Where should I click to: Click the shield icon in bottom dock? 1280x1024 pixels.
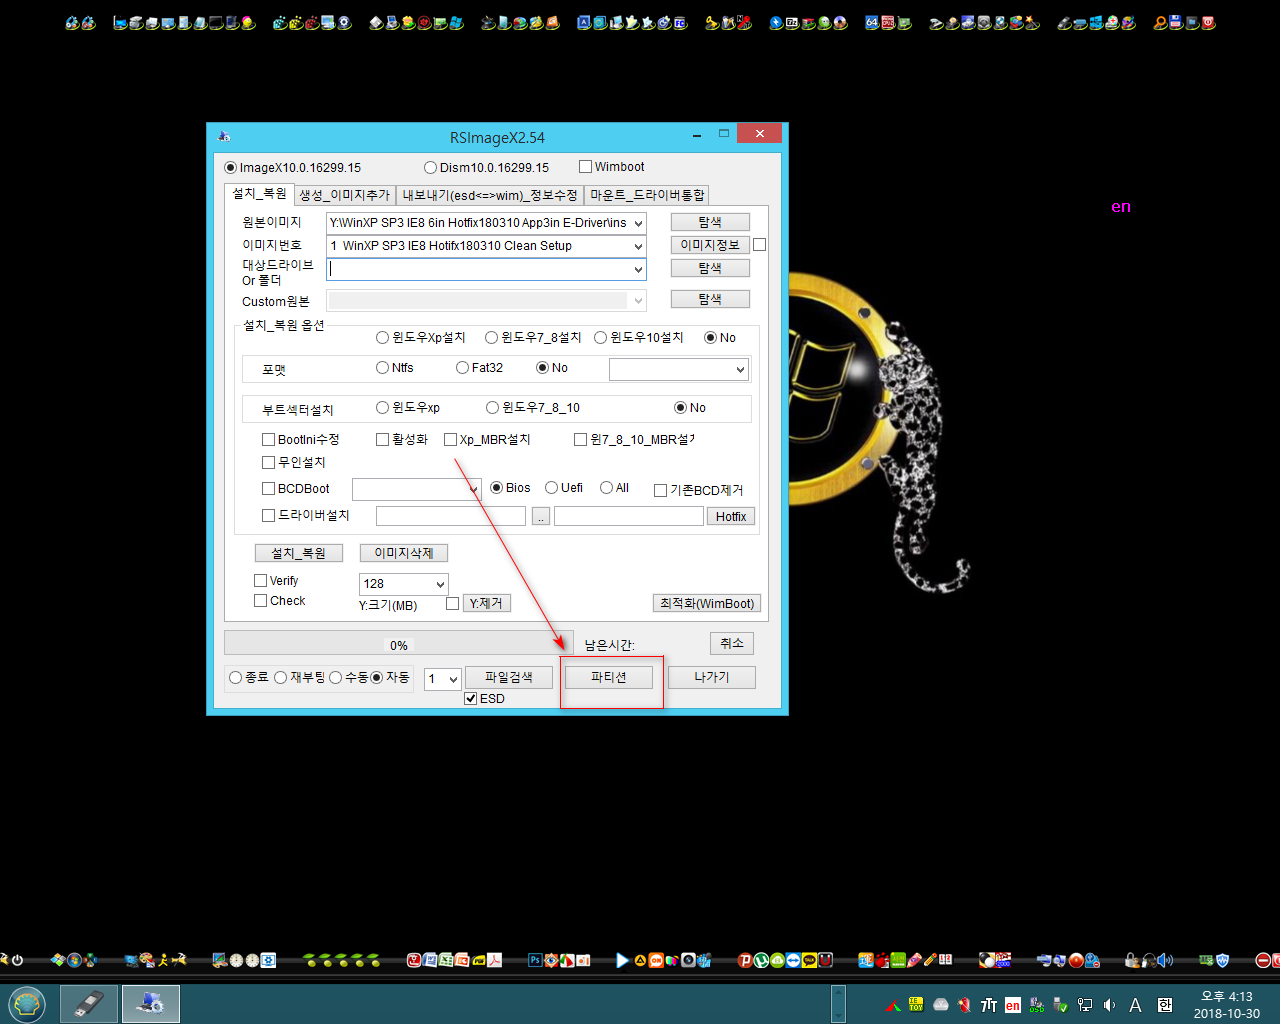[x=1222, y=960]
